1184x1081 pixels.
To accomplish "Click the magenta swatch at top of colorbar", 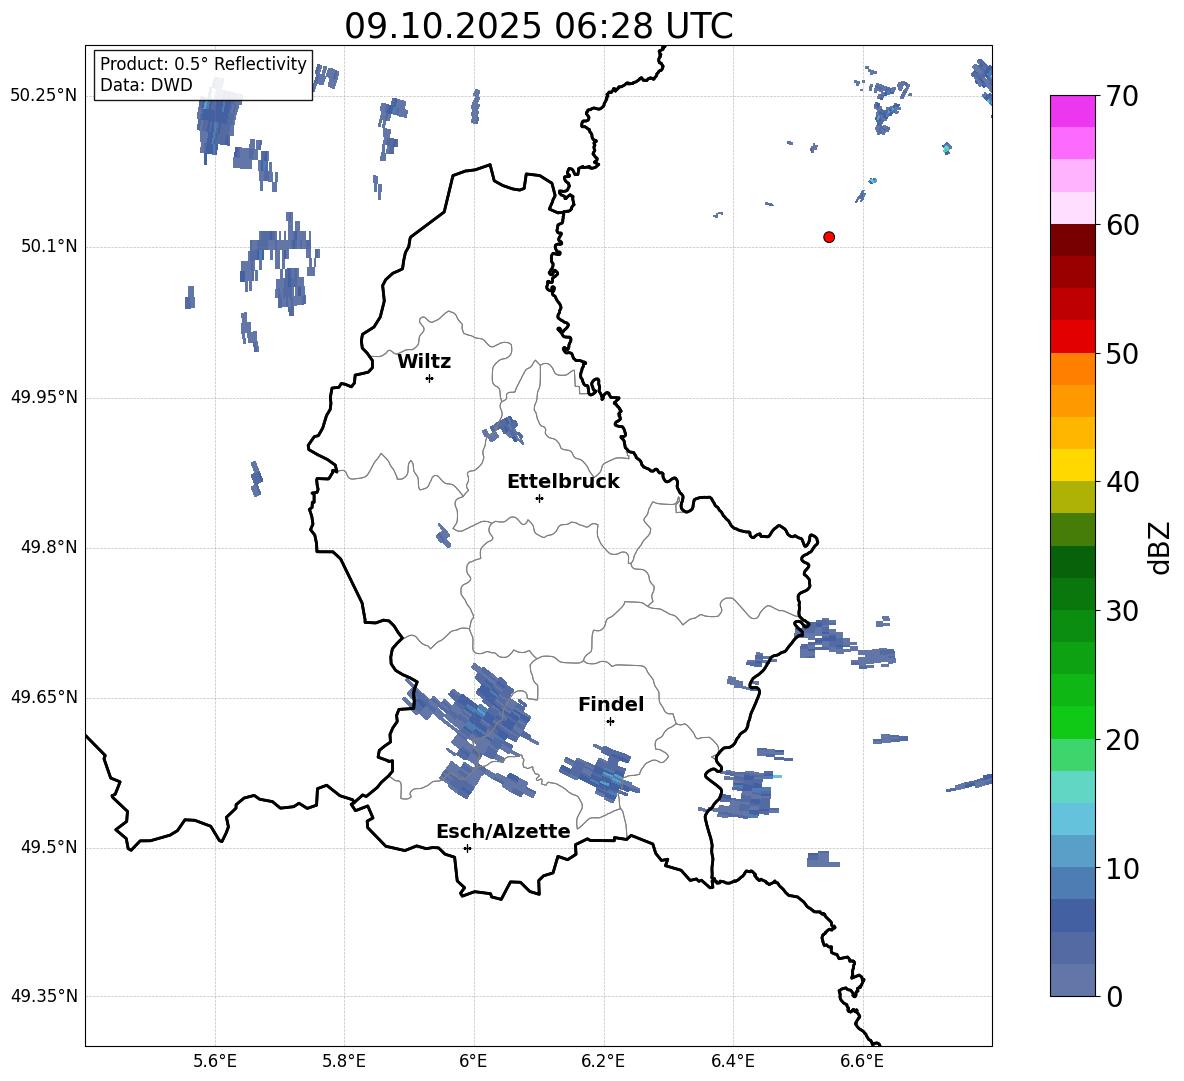I will tap(1072, 111).
